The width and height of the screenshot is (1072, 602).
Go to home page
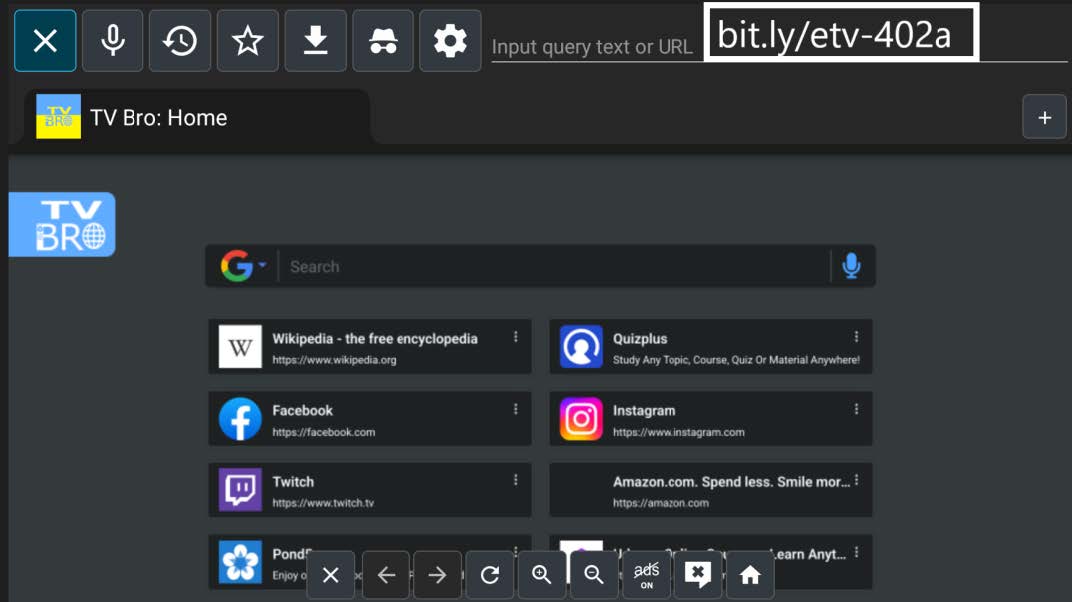(750, 575)
